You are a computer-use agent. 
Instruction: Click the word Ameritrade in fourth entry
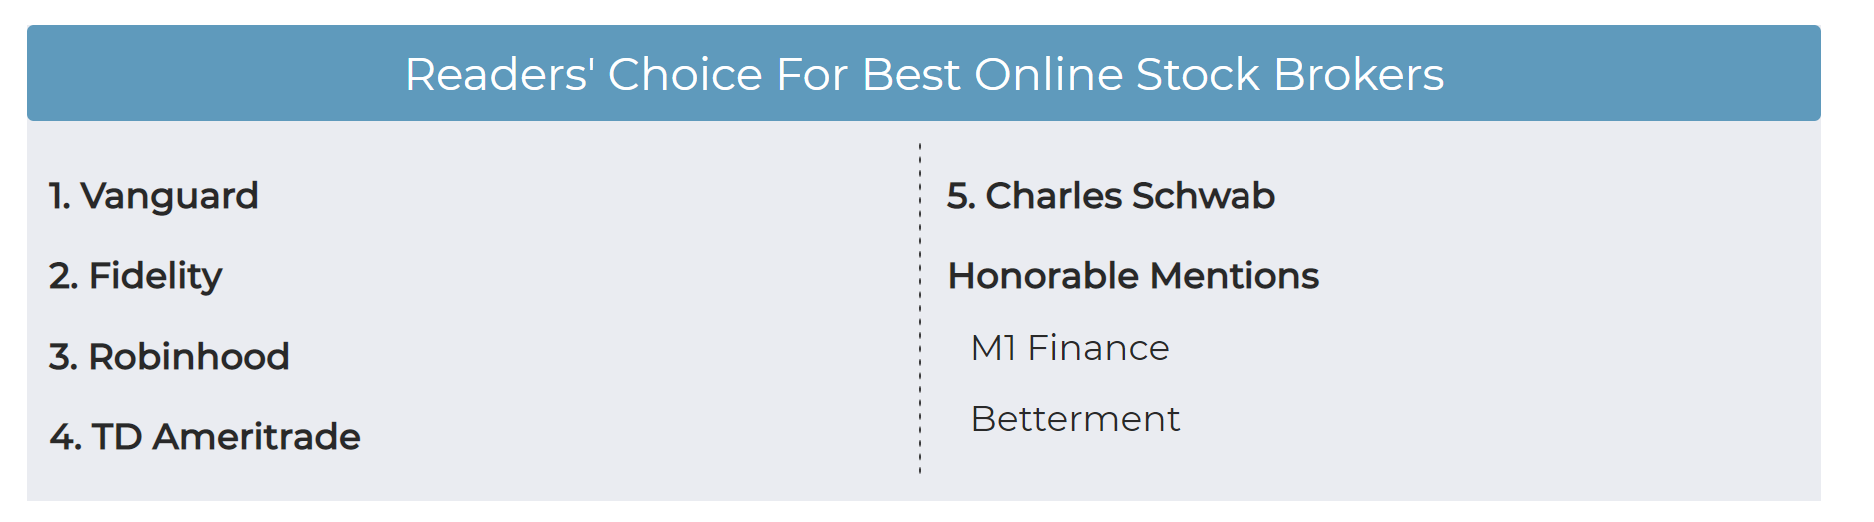click(x=257, y=437)
